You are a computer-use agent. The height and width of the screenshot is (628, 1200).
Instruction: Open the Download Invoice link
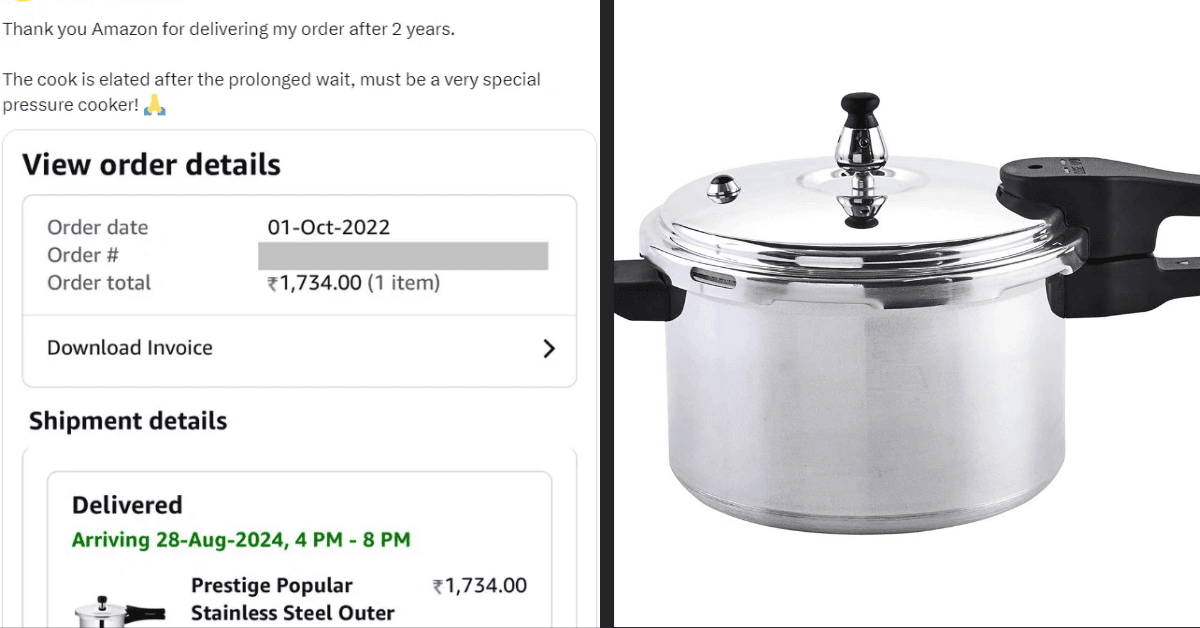point(130,348)
